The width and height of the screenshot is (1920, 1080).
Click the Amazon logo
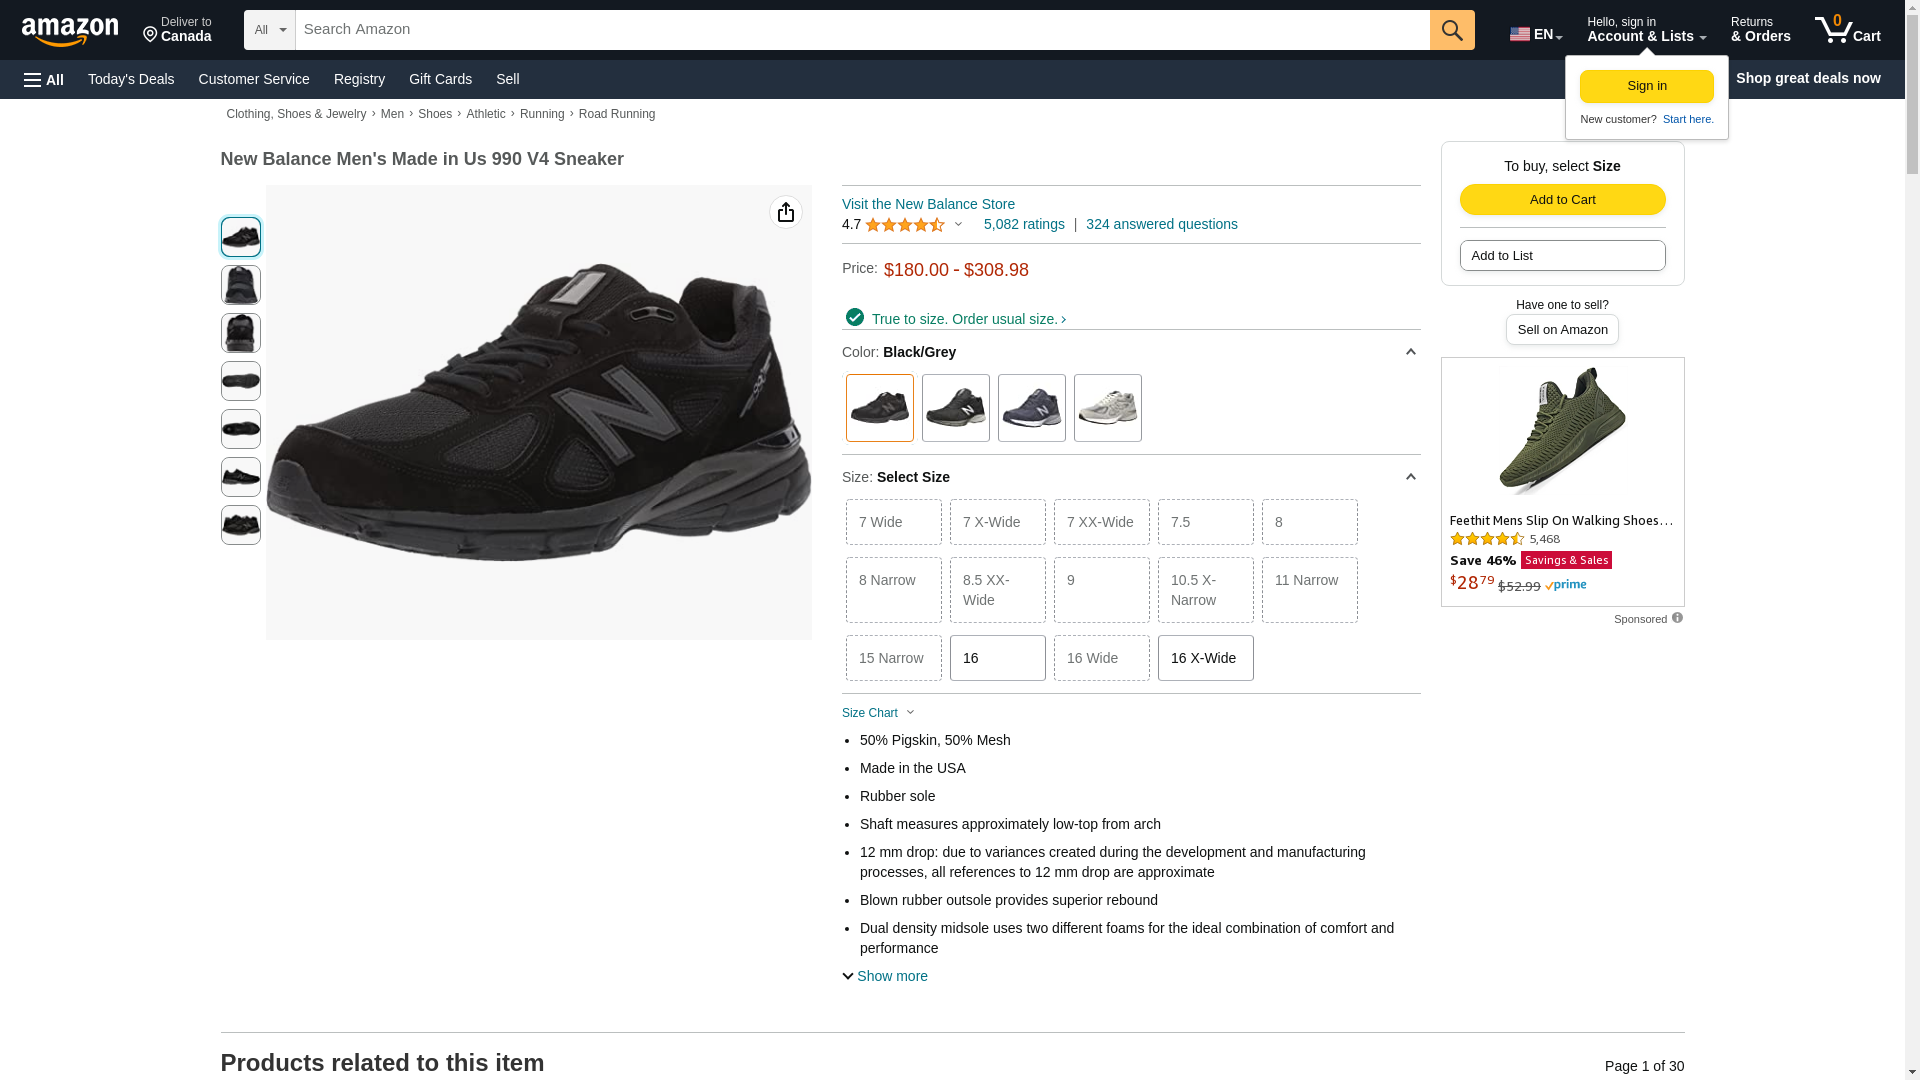(x=70, y=31)
